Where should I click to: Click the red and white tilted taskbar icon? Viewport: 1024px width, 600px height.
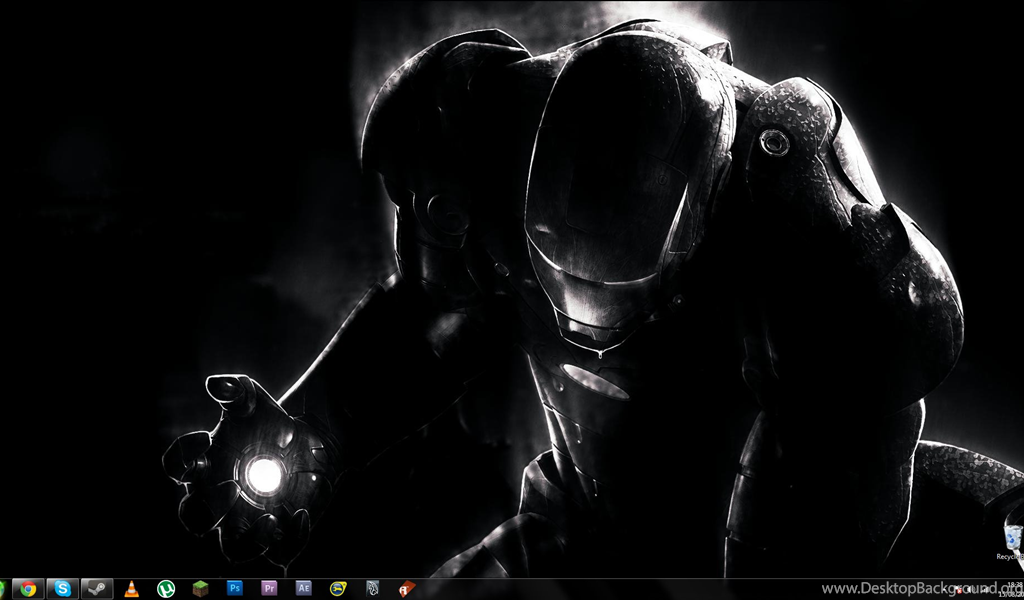pyautogui.click(x=408, y=589)
